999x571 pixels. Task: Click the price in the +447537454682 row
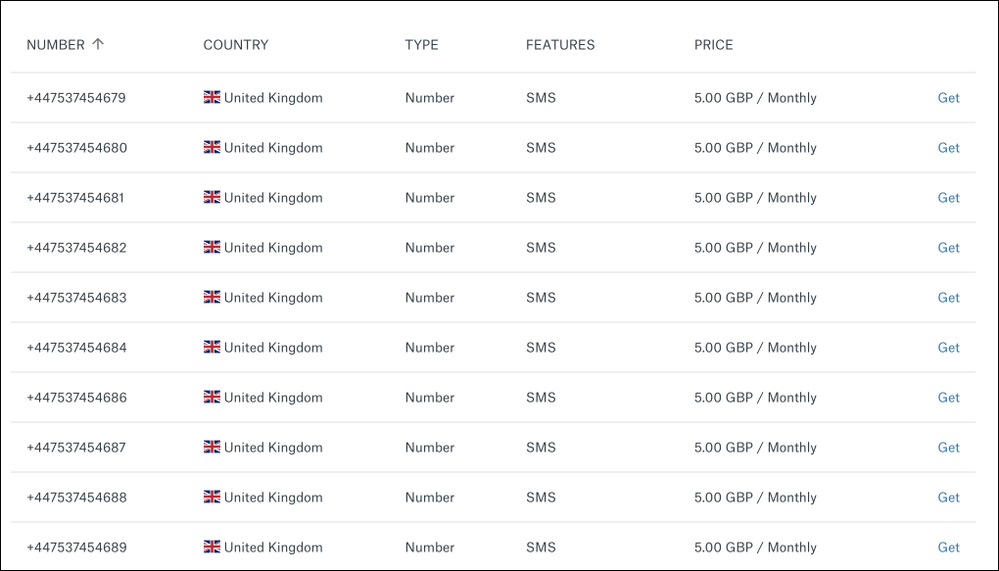[755, 247]
